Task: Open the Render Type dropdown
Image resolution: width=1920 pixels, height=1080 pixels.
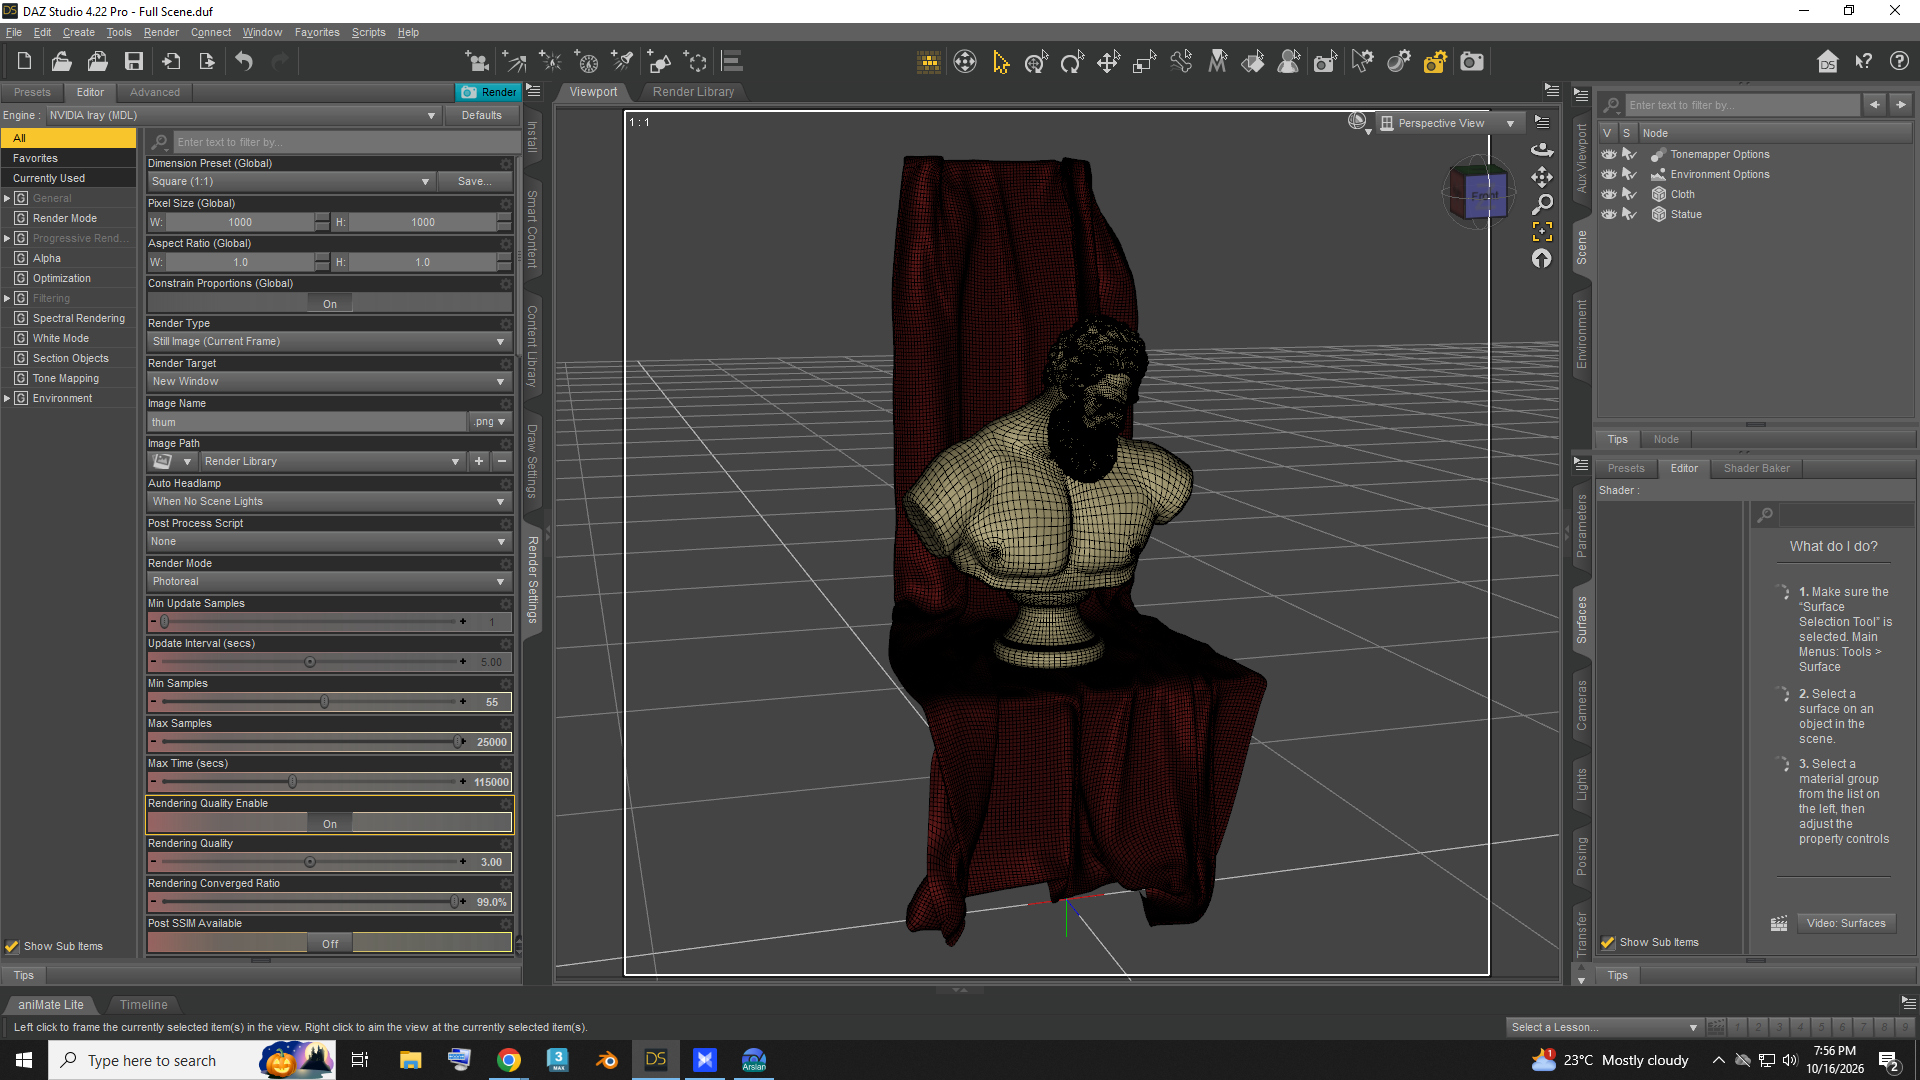Action: [330, 341]
